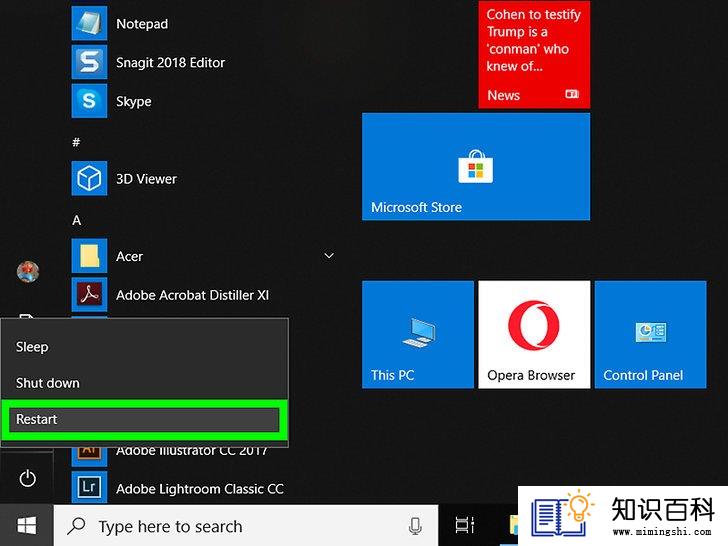This screenshot has height=546, width=728.
Task: Click the Acer folder icon
Action: pos(89,256)
